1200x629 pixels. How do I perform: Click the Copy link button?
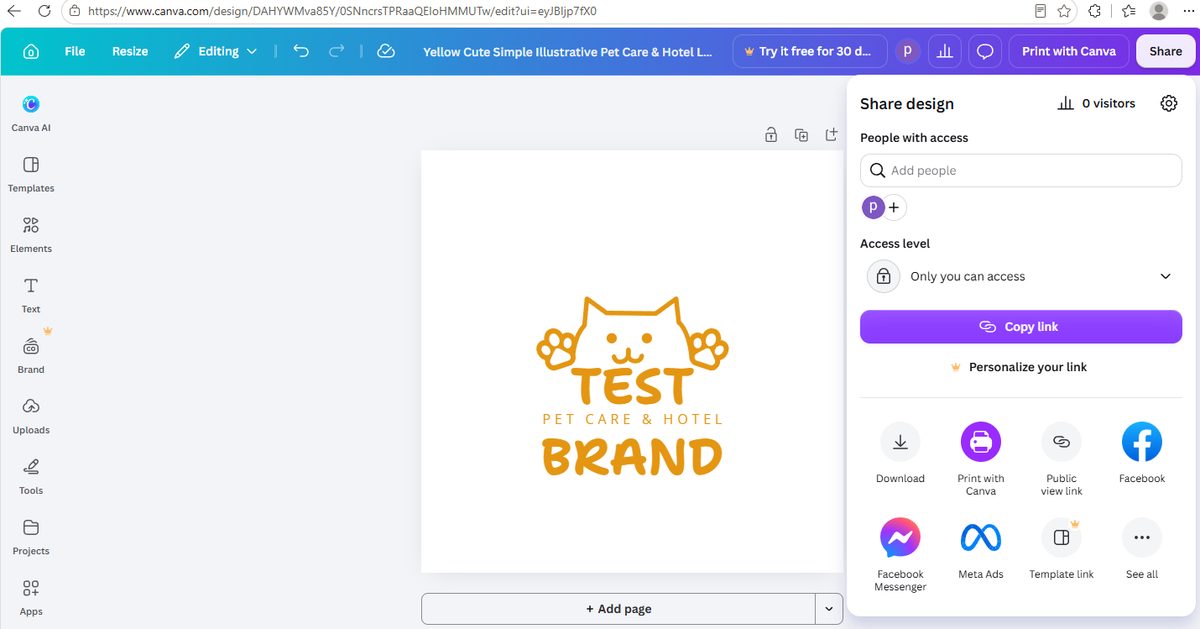(x=1021, y=327)
